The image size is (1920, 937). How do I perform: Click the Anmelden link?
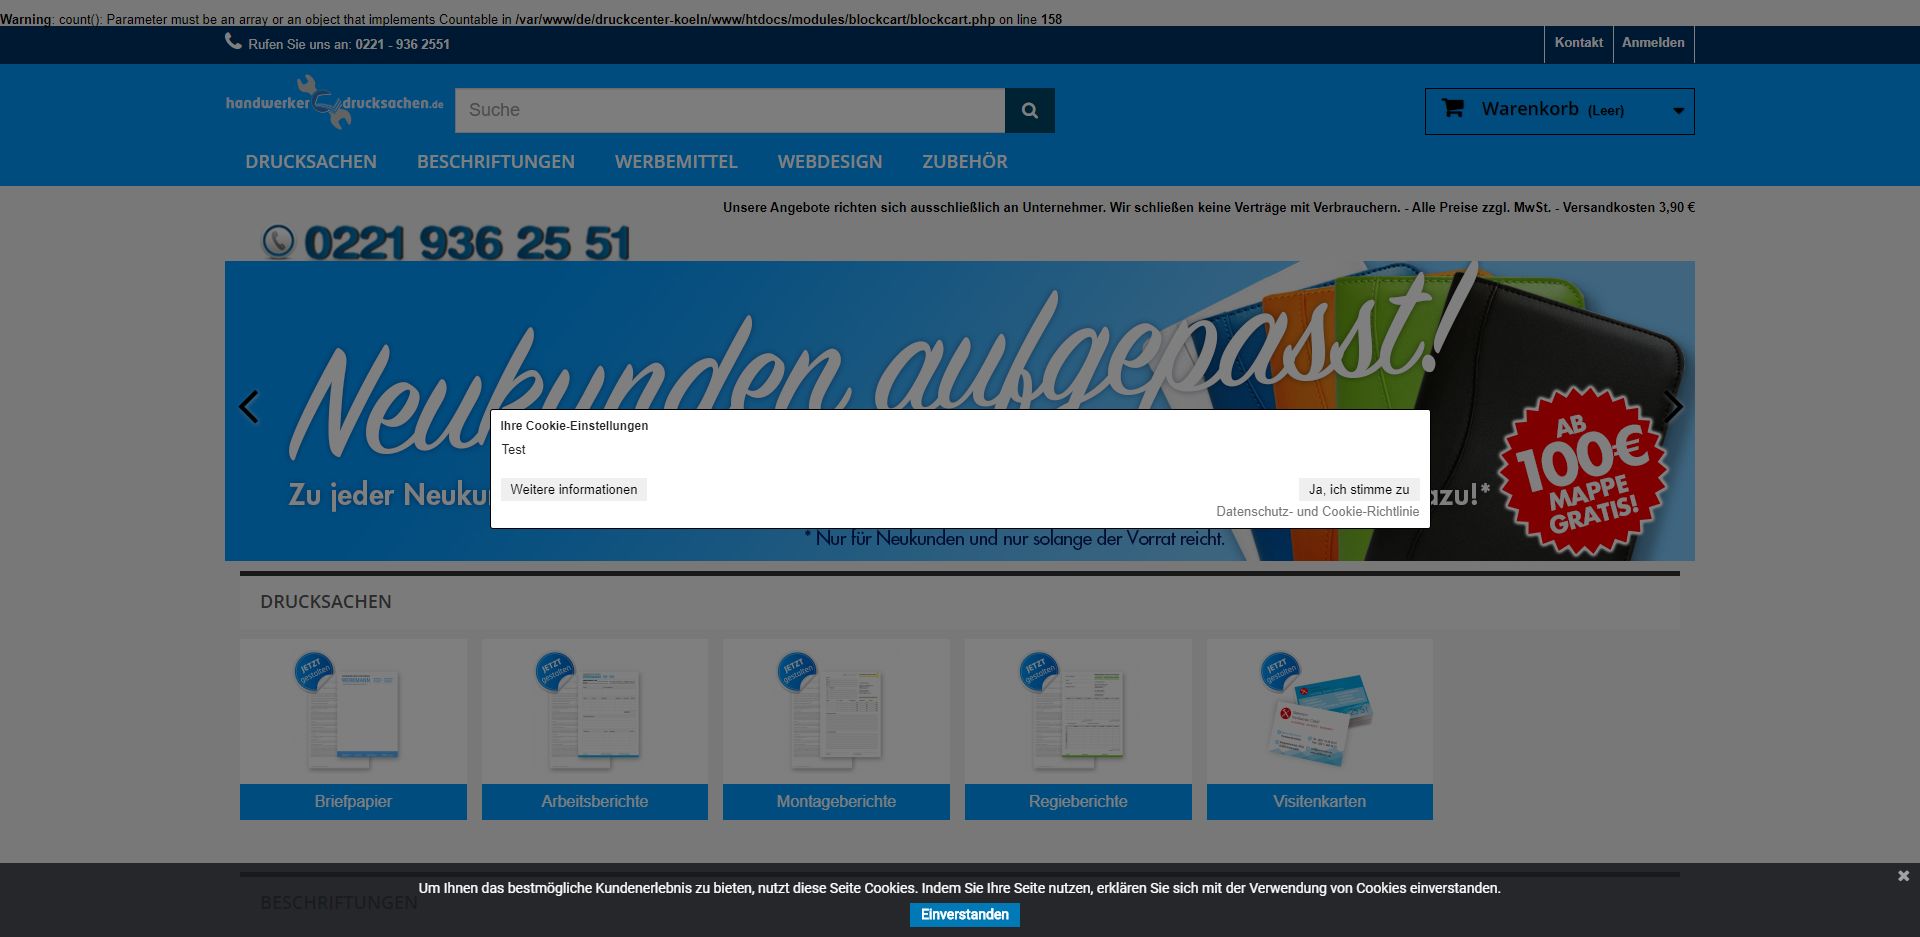point(1653,43)
